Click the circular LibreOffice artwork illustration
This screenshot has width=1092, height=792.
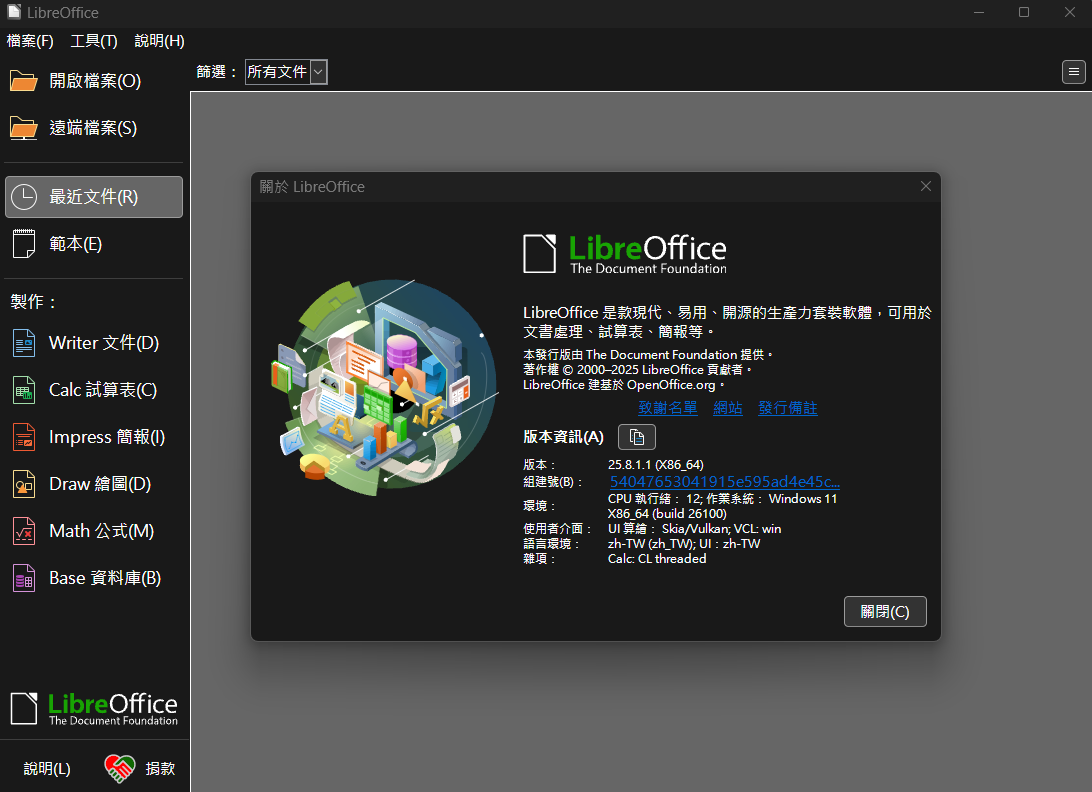pyautogui.click(x=384, y=387)
